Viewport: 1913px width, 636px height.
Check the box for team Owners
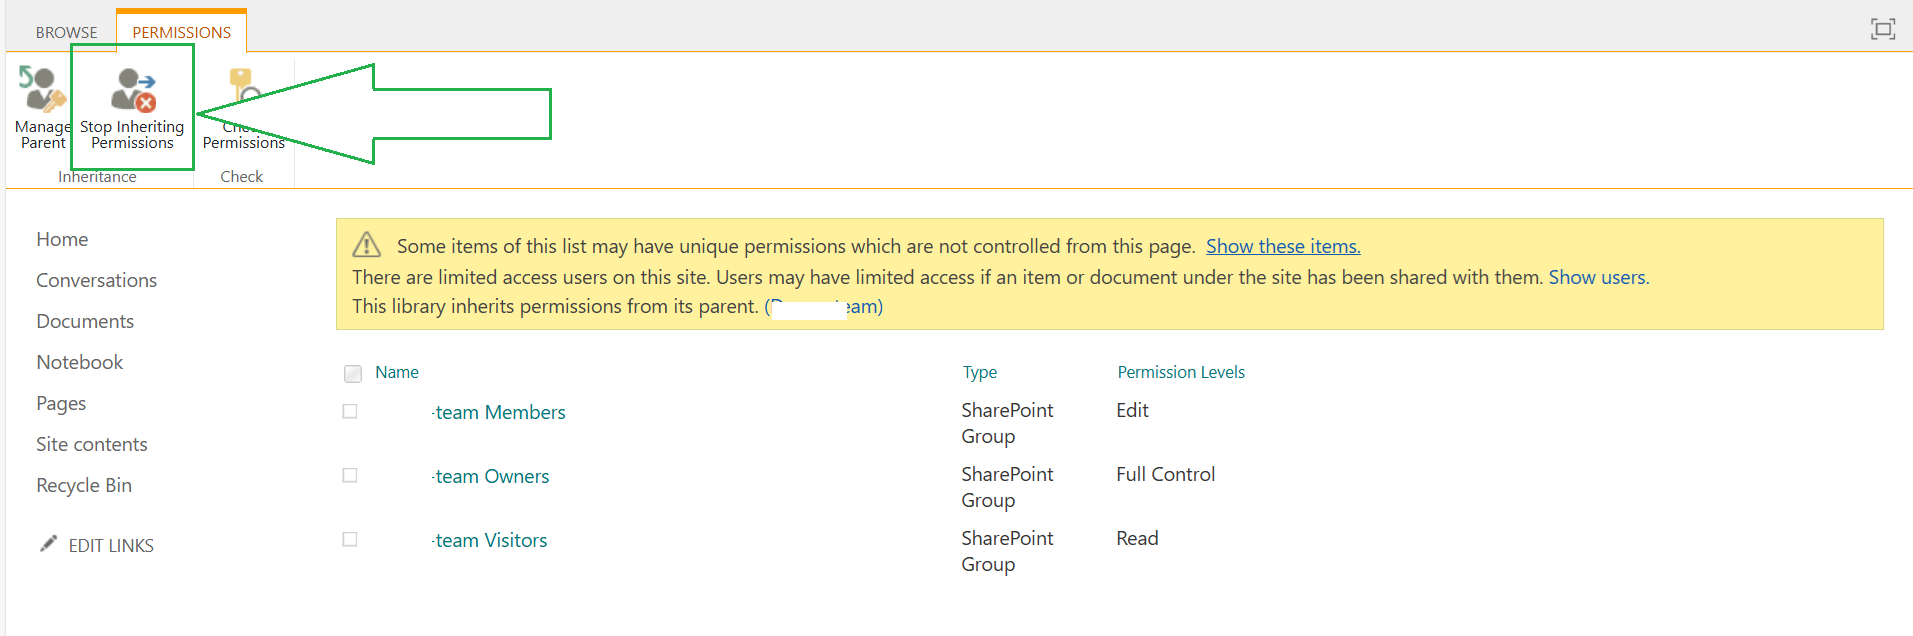coord(350,476)
